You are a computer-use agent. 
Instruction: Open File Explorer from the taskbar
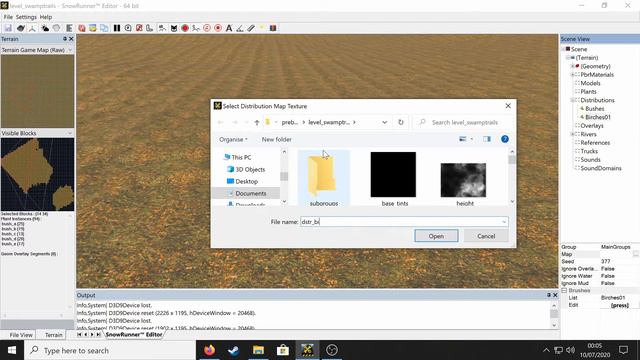coord(258,350)
